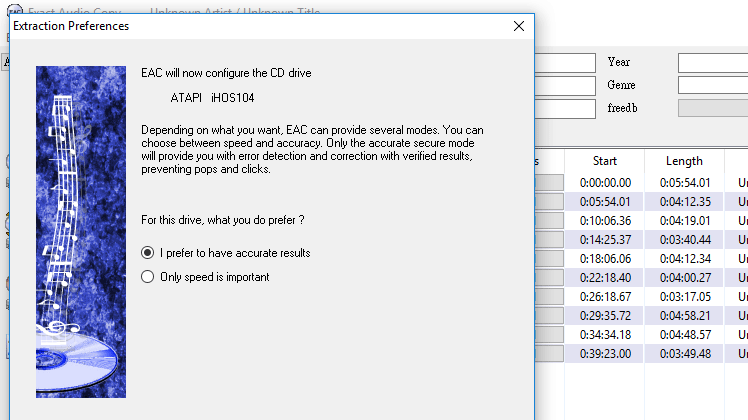Screen dimensions: 748x420
Task: Click the ATAPI iHOS104 drive name text
Action: (x=212, y=98)
